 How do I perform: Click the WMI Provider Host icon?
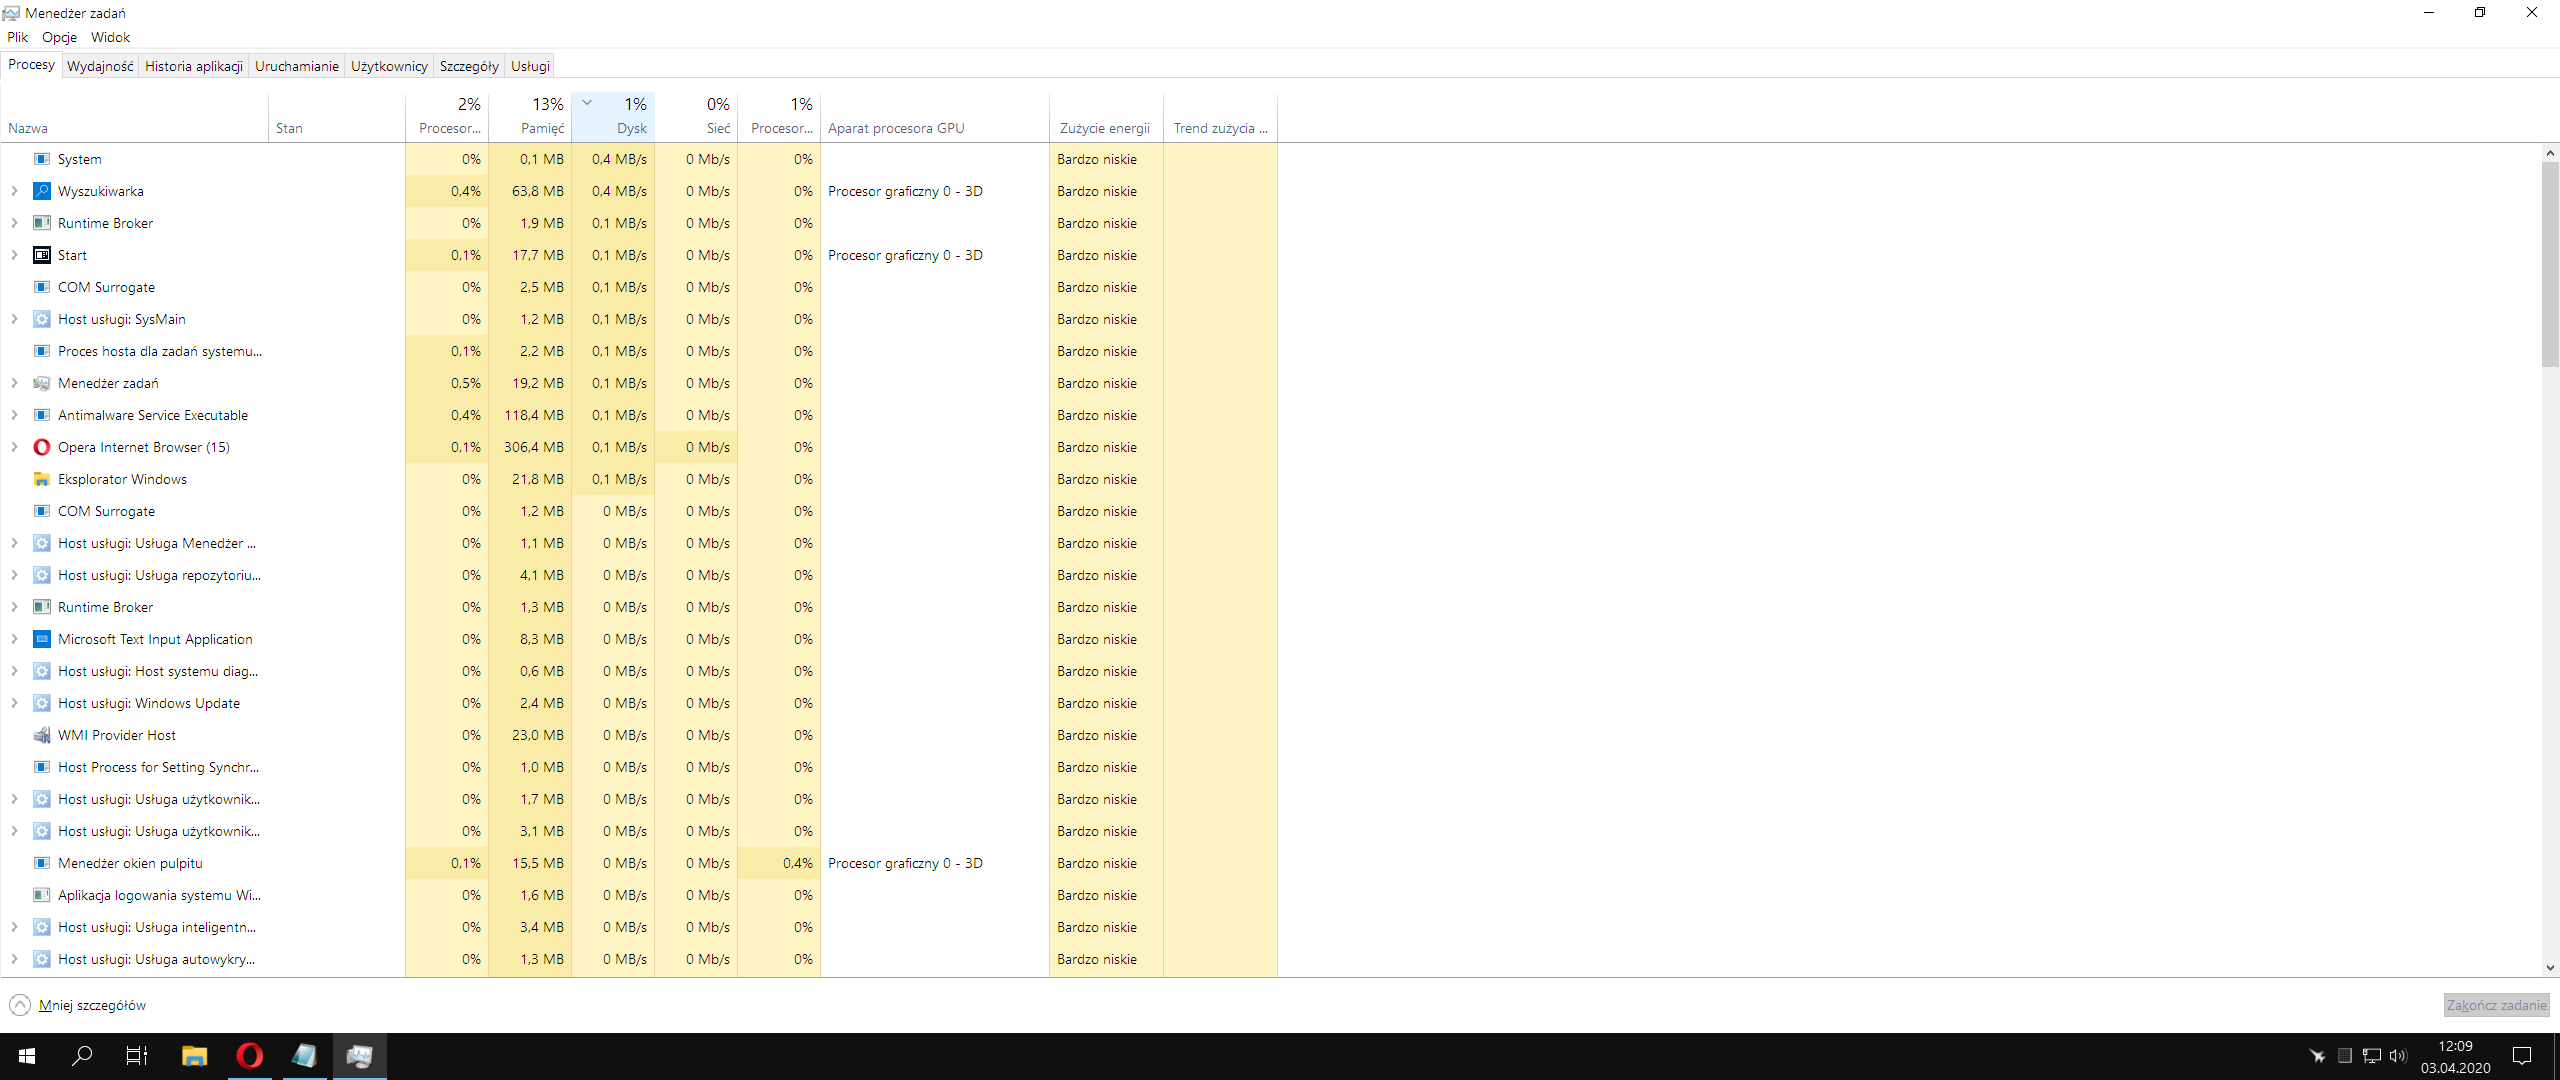(42, 735)
